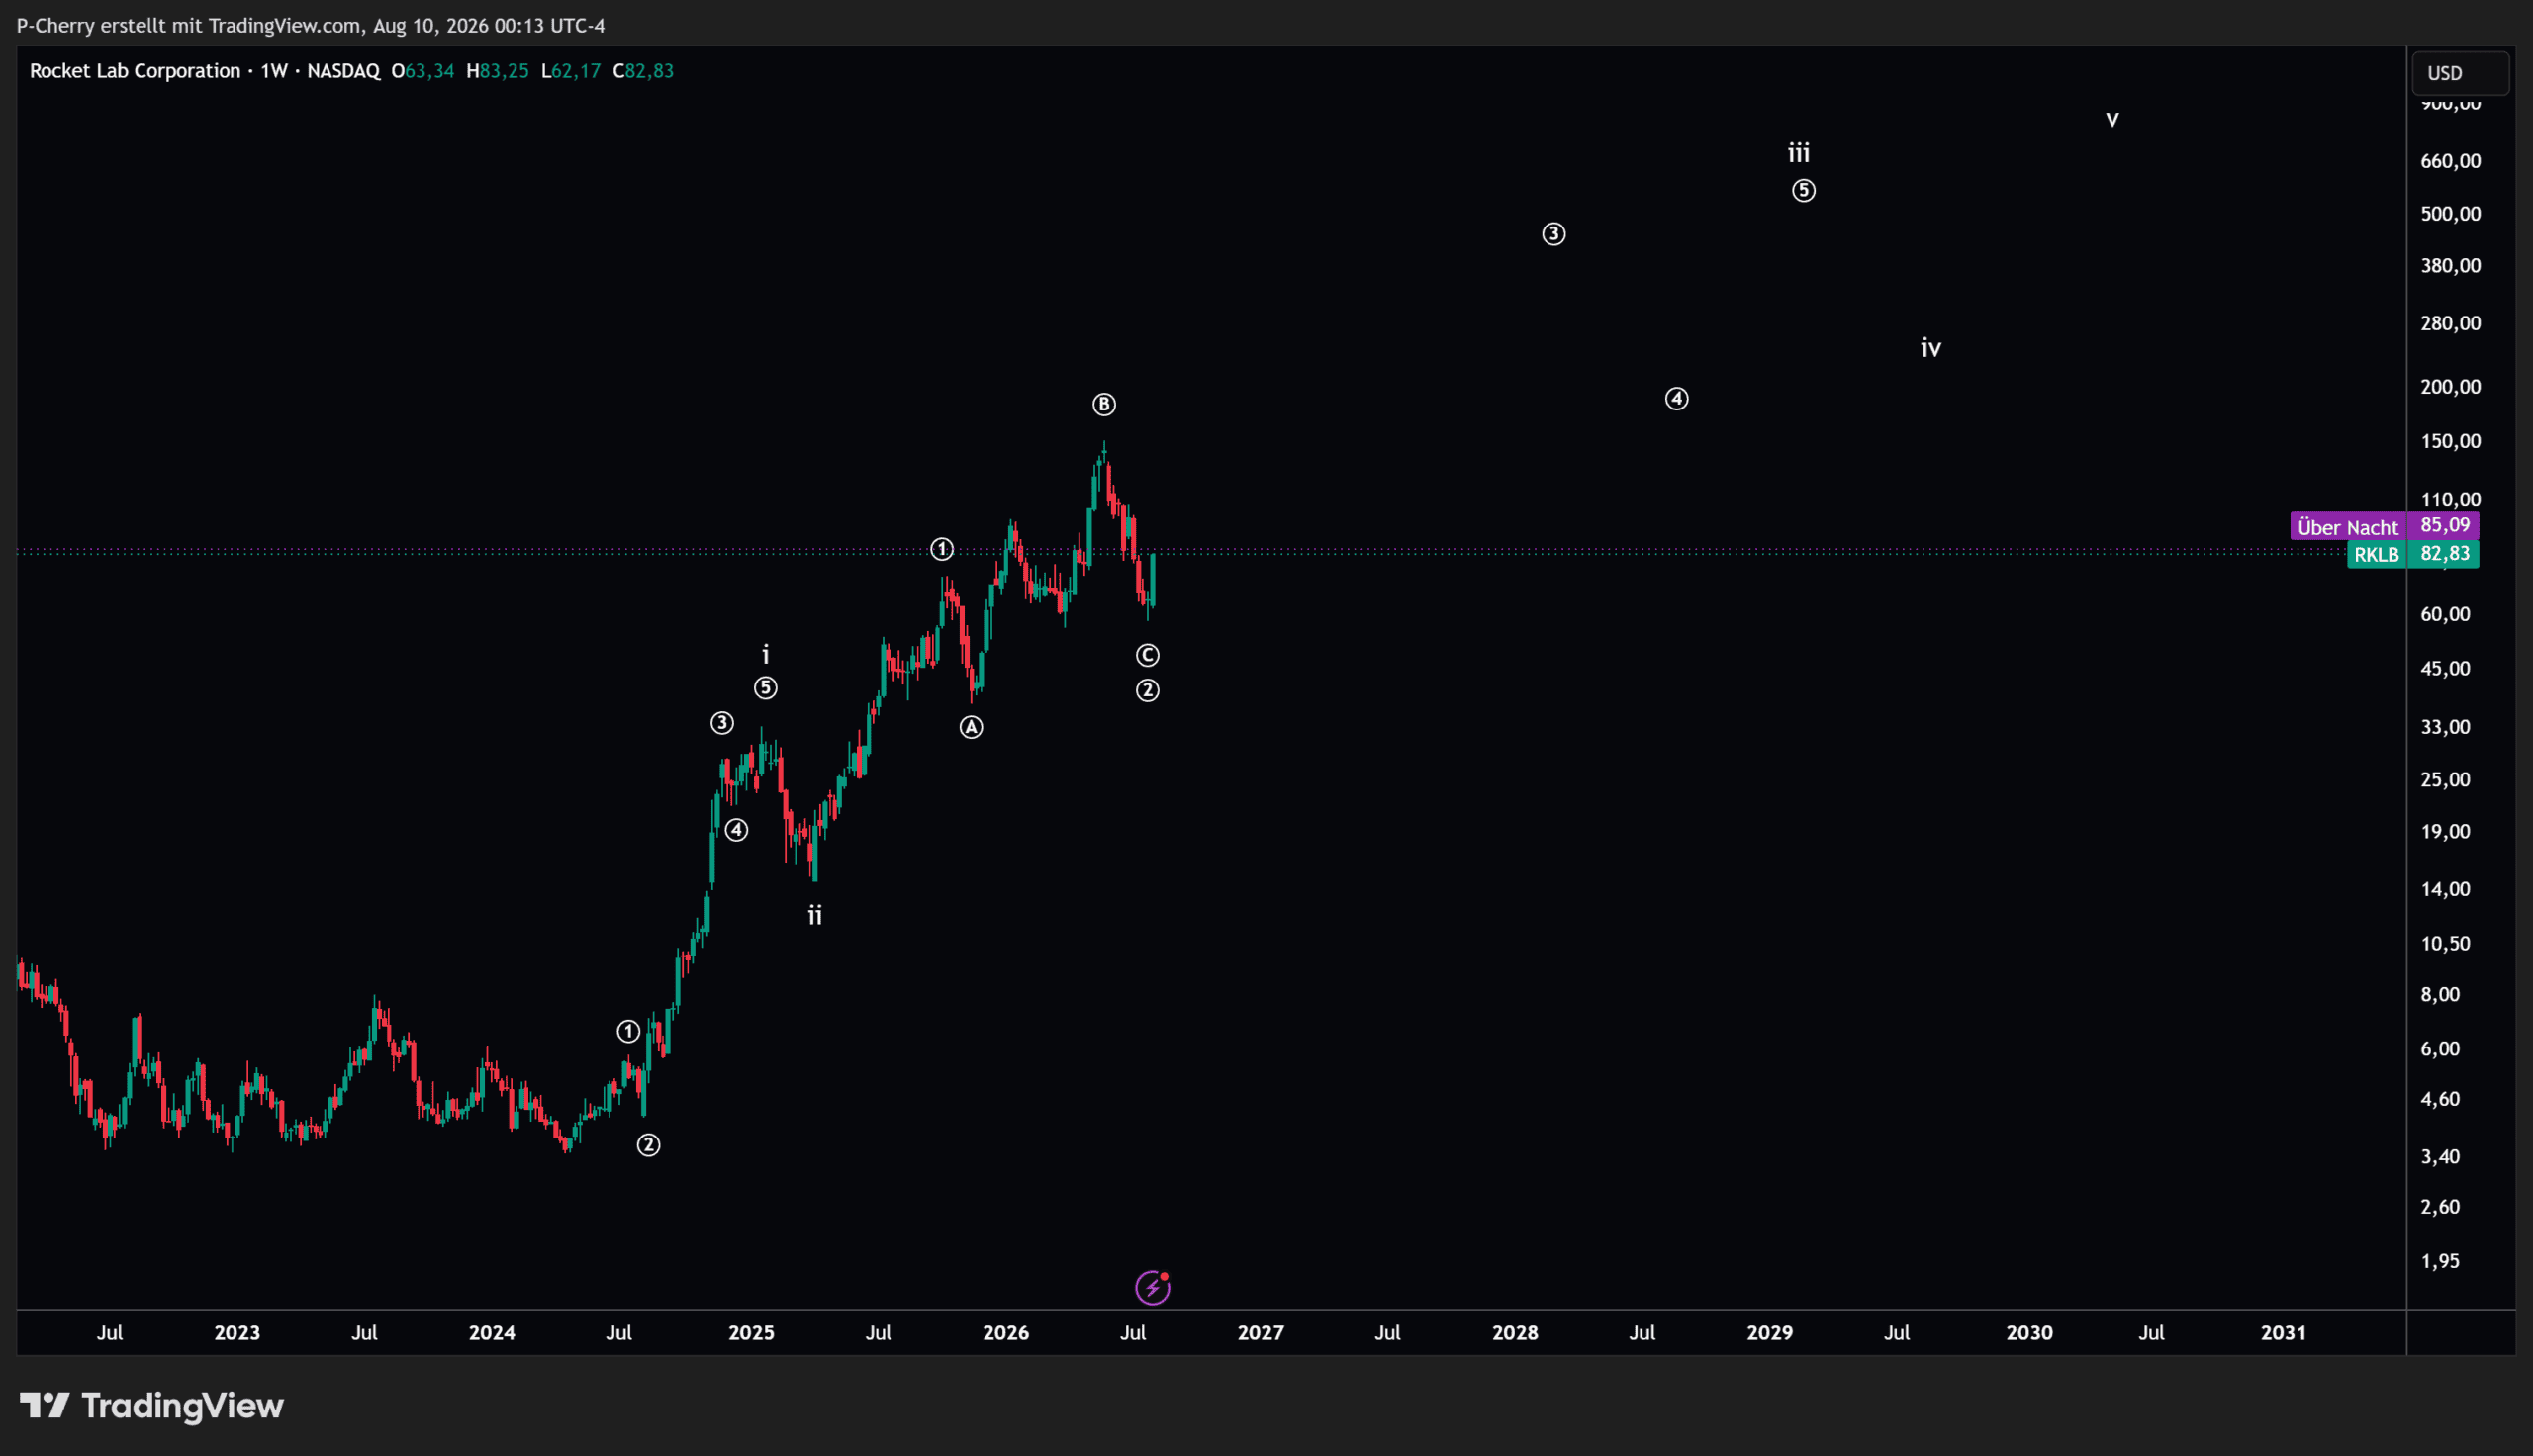Click the 200,00 price axis label
2533x1456 pixels.
tap(2450, 387)
